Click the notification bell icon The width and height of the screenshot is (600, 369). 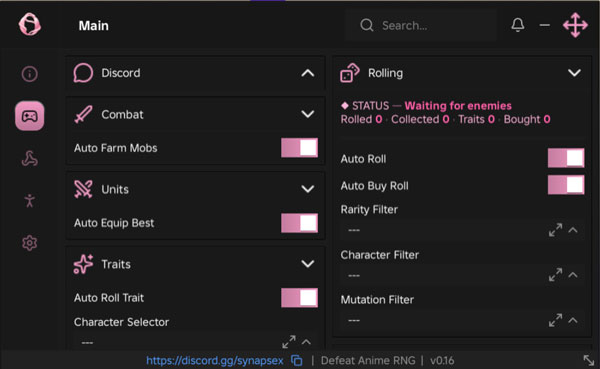(517, 25)
